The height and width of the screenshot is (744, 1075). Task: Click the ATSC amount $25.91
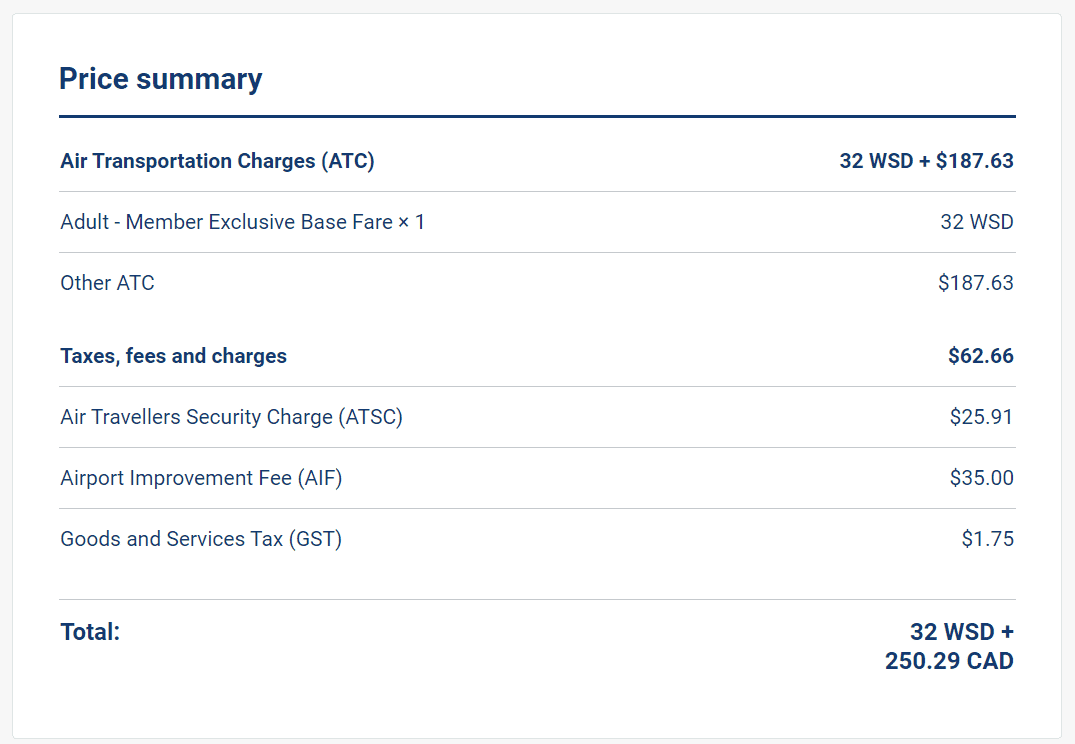981,417
